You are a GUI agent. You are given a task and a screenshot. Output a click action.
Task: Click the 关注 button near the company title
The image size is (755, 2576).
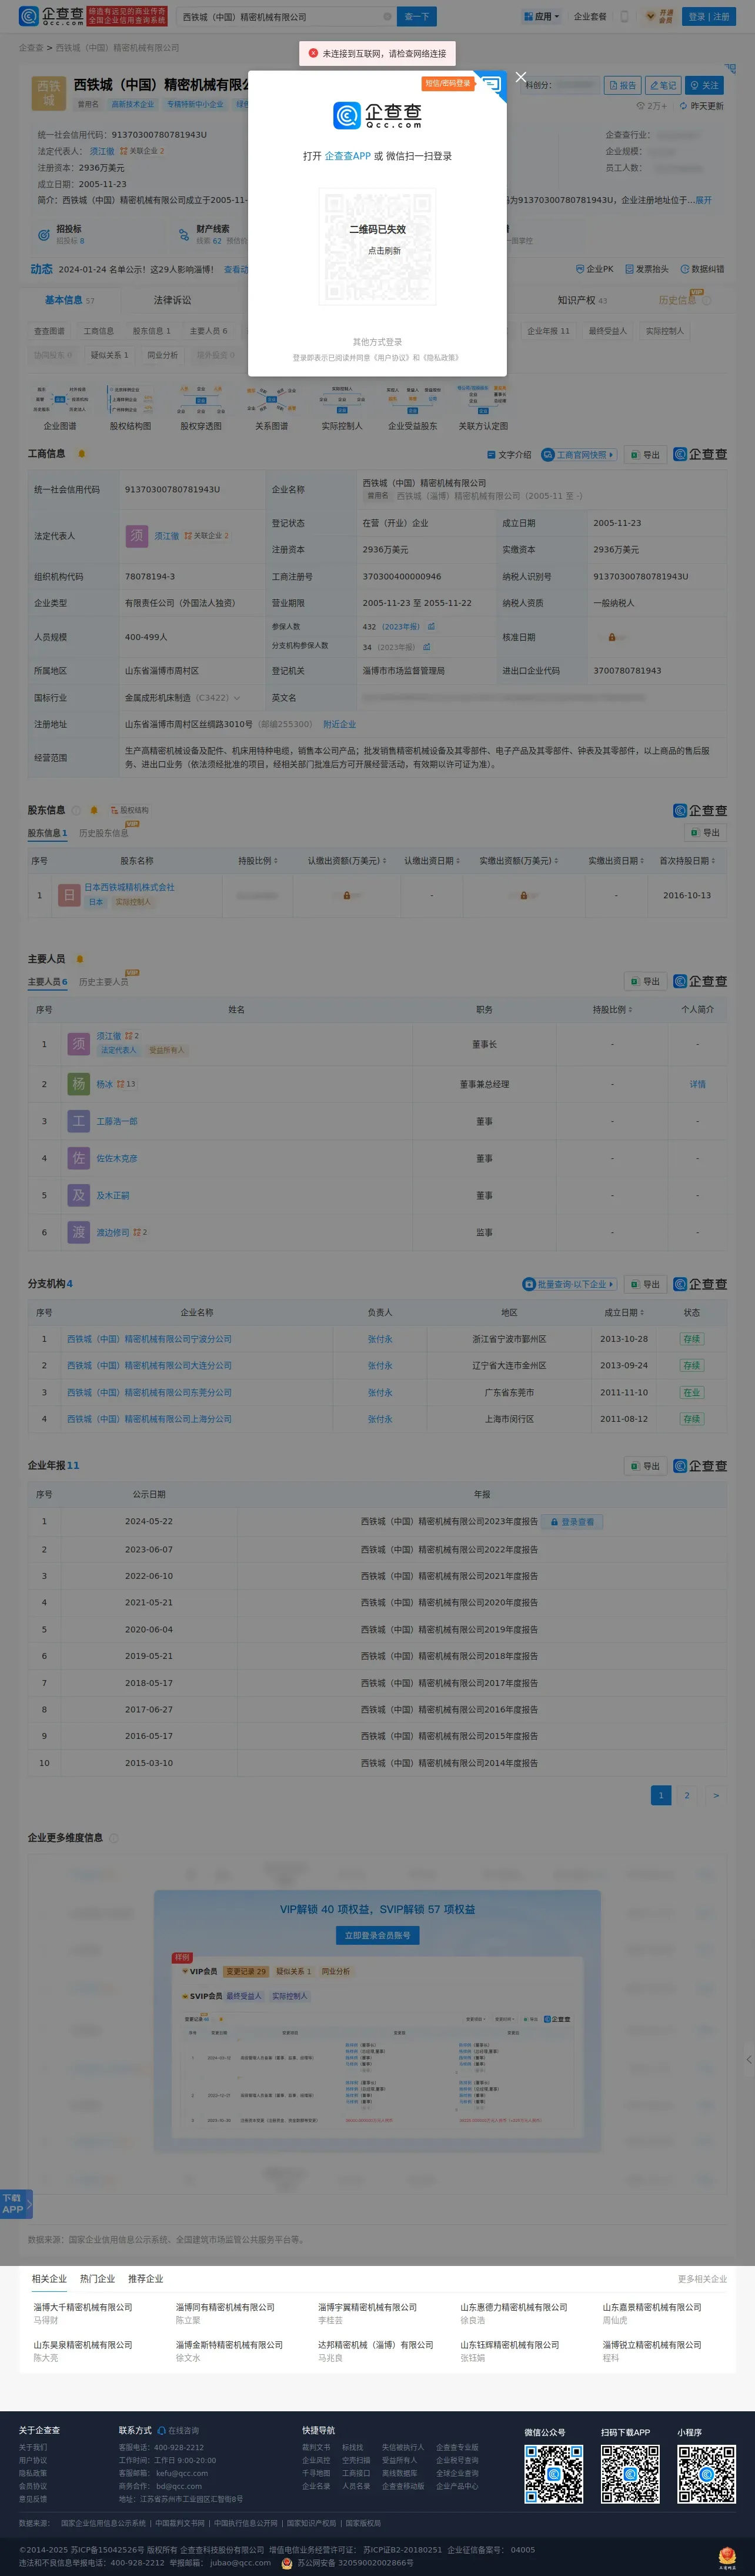click(704, 86)
